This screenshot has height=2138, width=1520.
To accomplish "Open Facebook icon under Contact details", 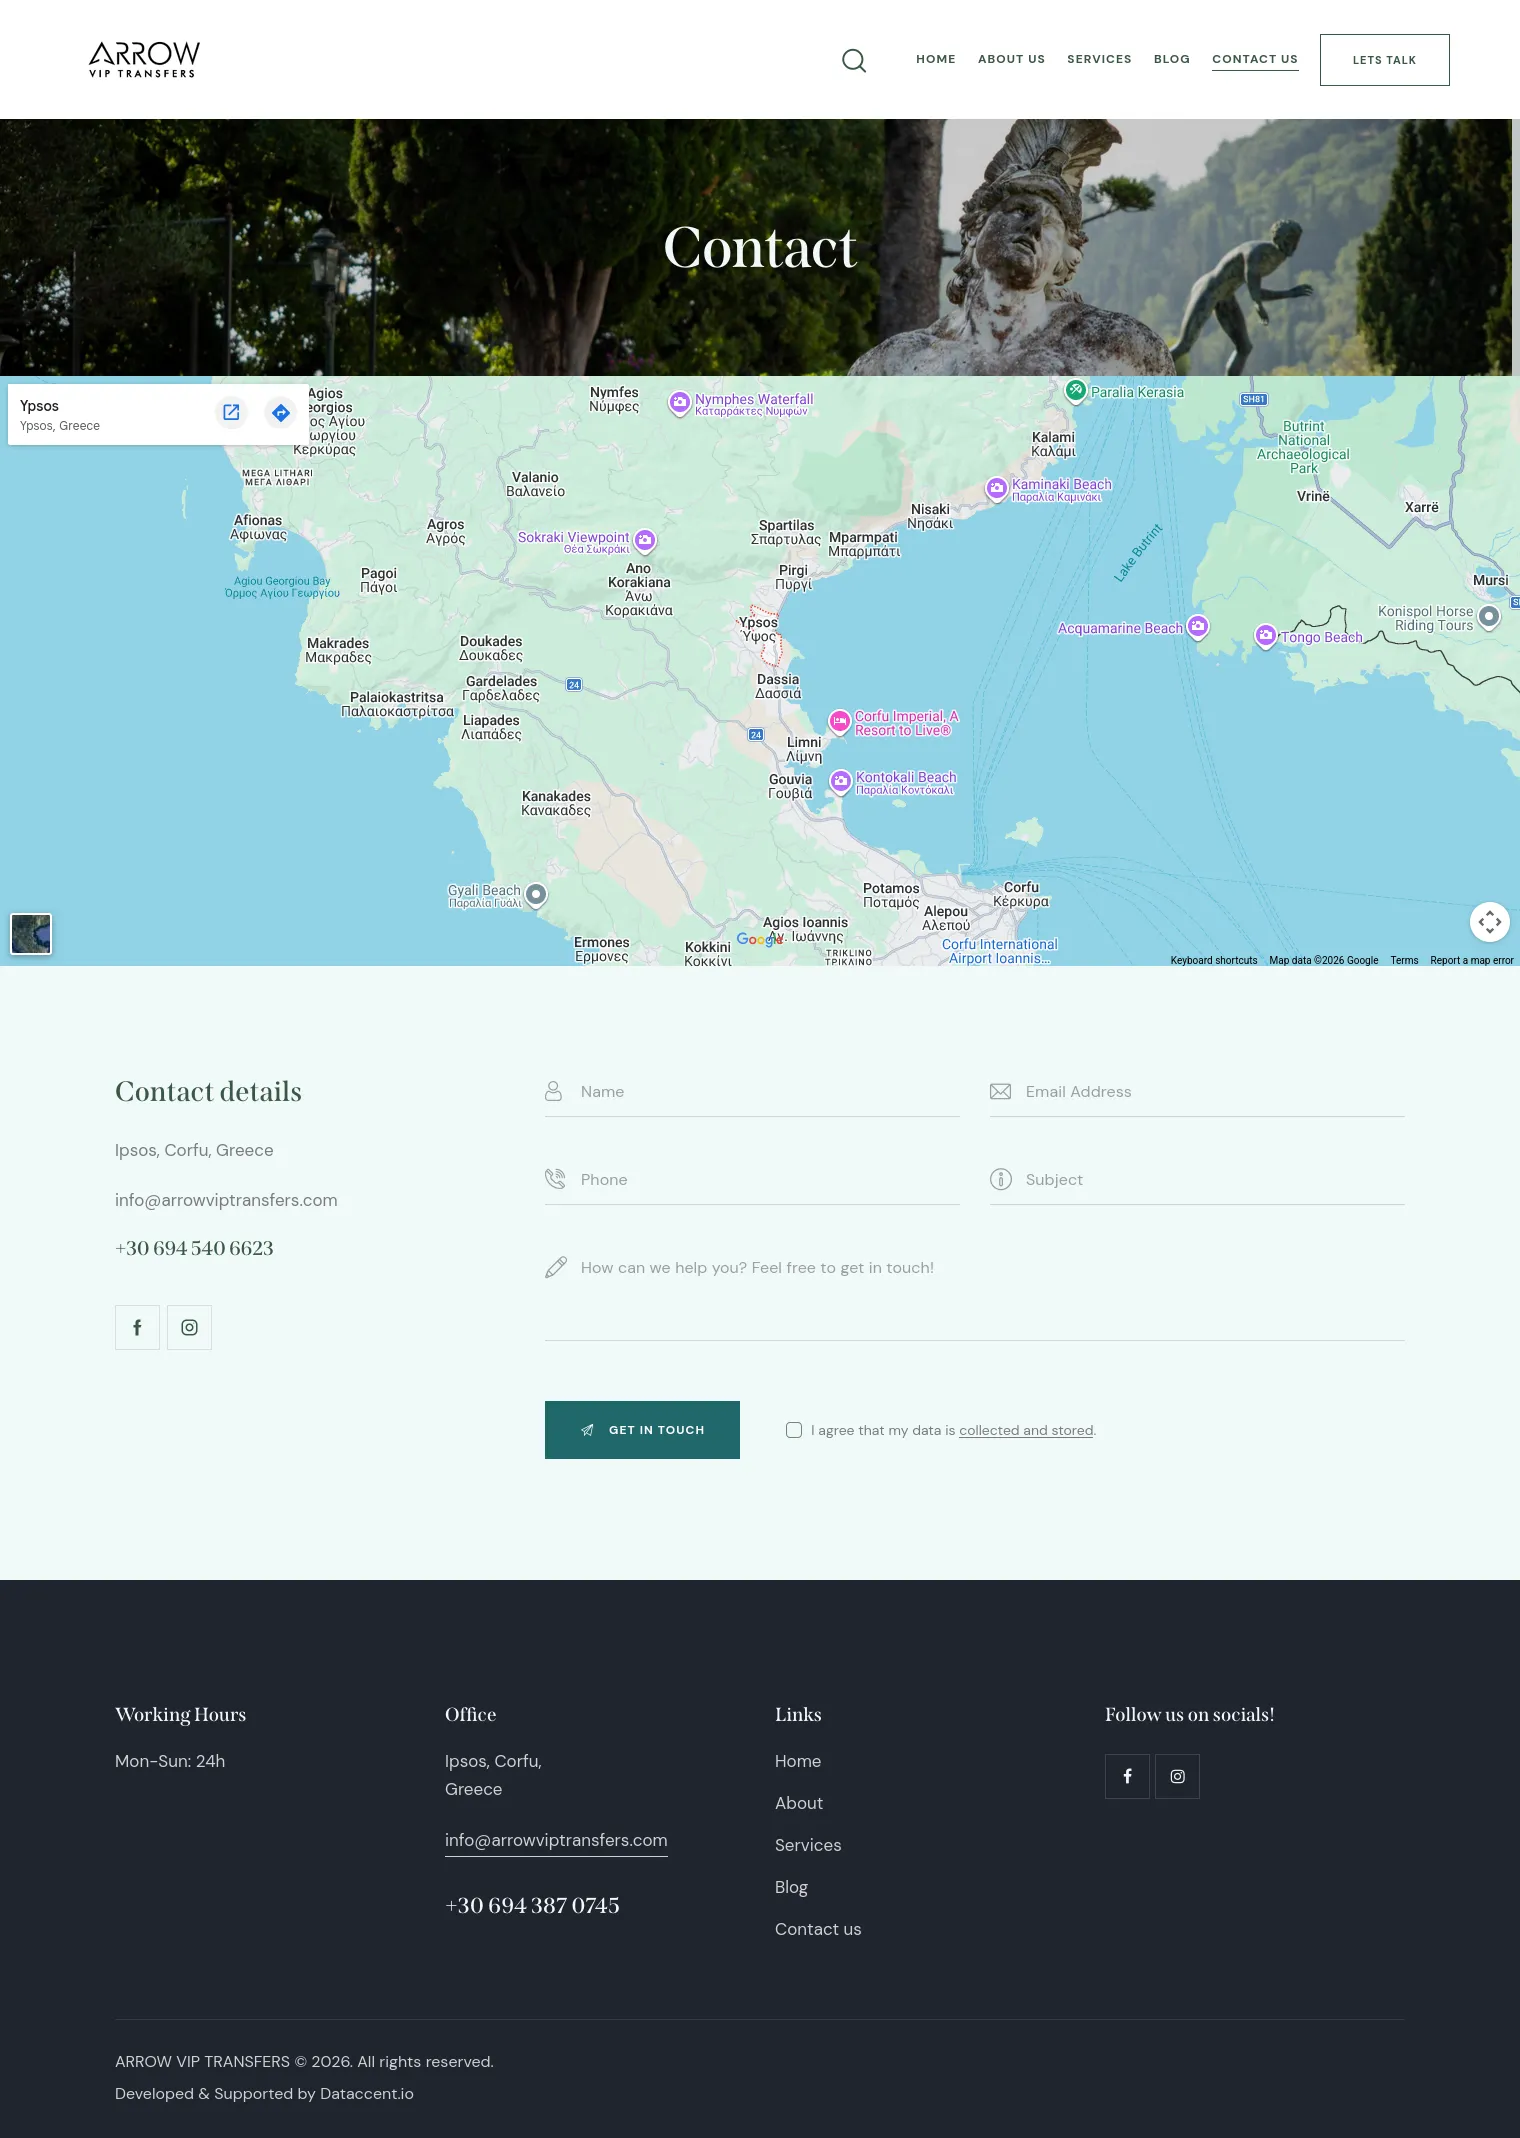I will (x=137, y=1328).
